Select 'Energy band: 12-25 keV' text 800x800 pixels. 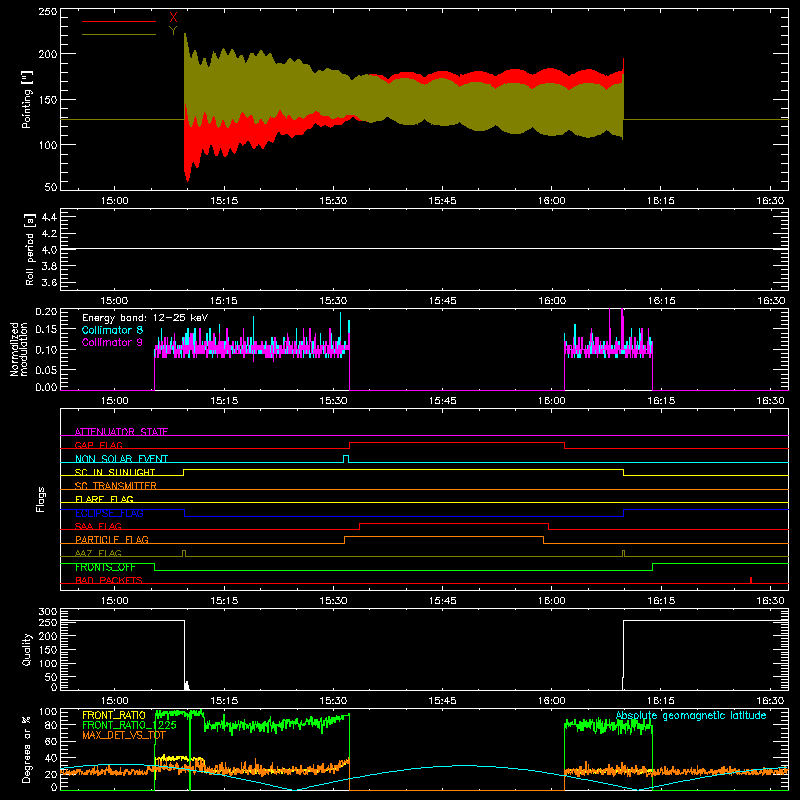tap(145, 318)
